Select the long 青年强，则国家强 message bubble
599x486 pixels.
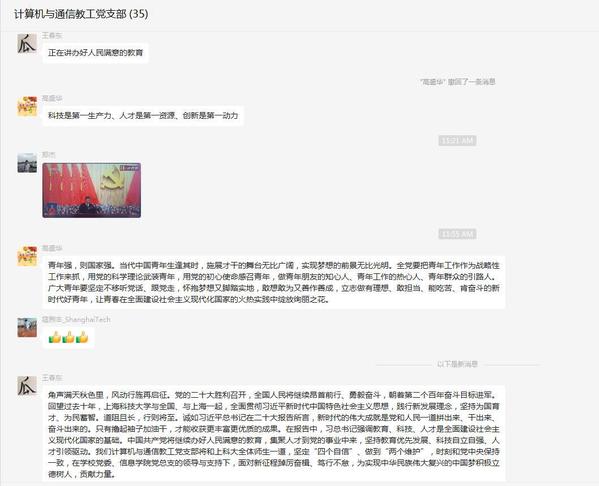pyautogui.click(x=274, y=282)
